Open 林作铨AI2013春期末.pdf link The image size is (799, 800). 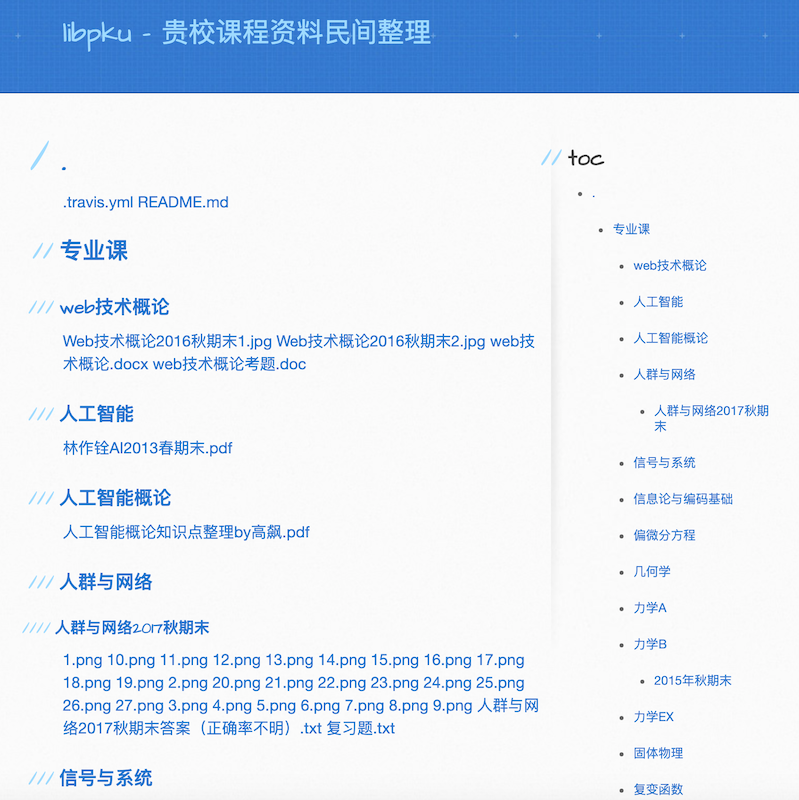147,448
